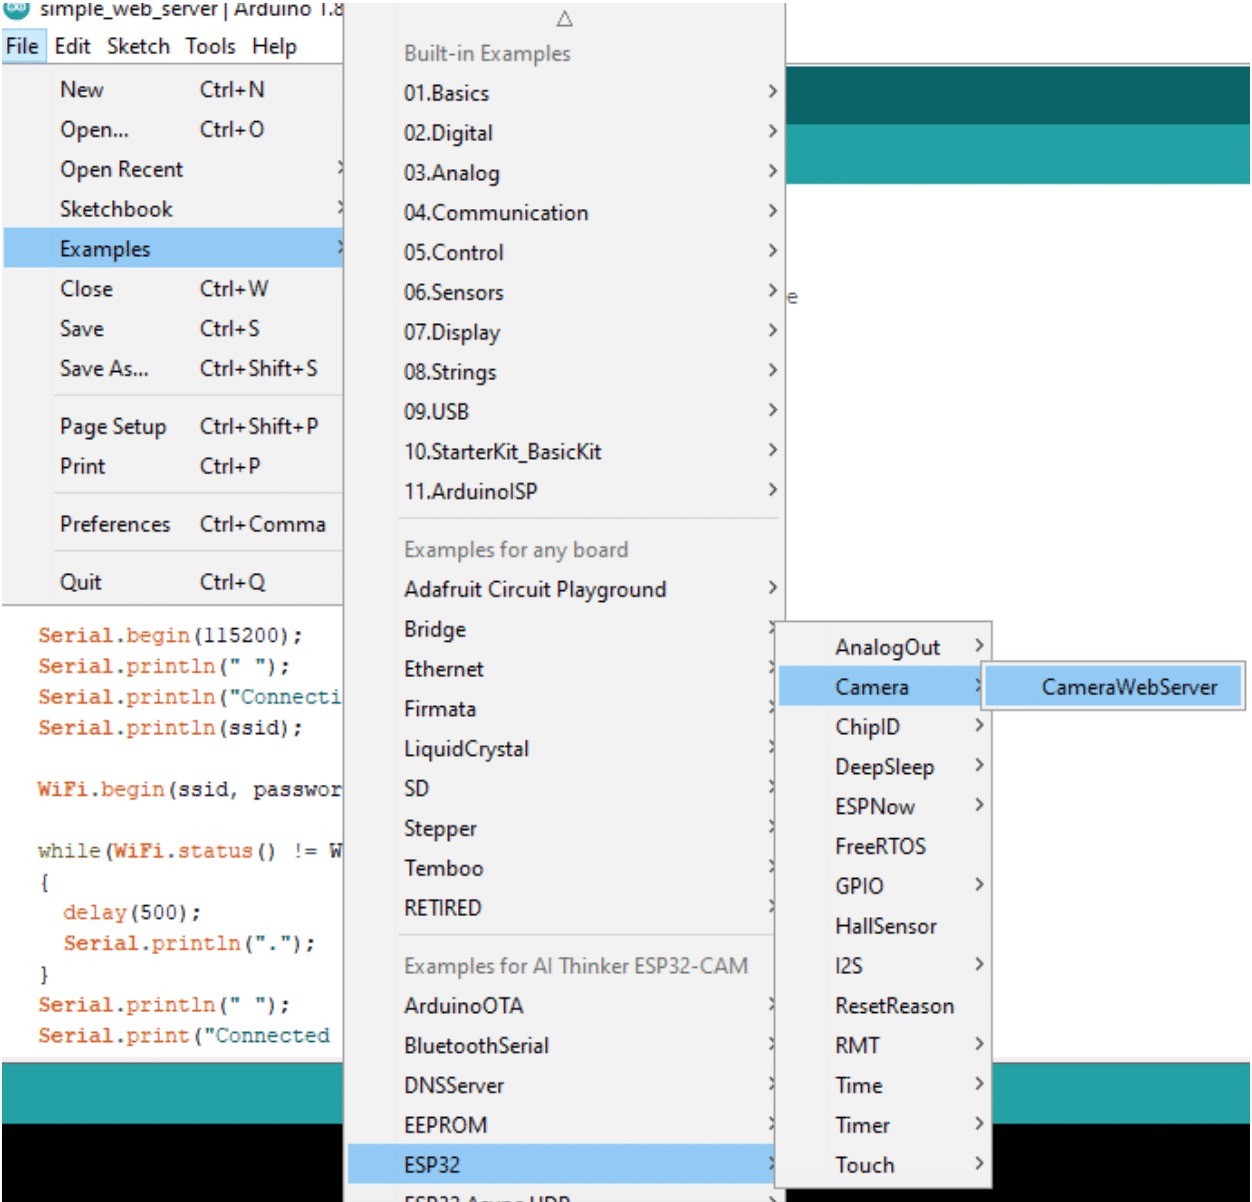Open the AnalogOut submenu
The width and height of the screenshot is (1252, 1202).
(x=884, y=647)
